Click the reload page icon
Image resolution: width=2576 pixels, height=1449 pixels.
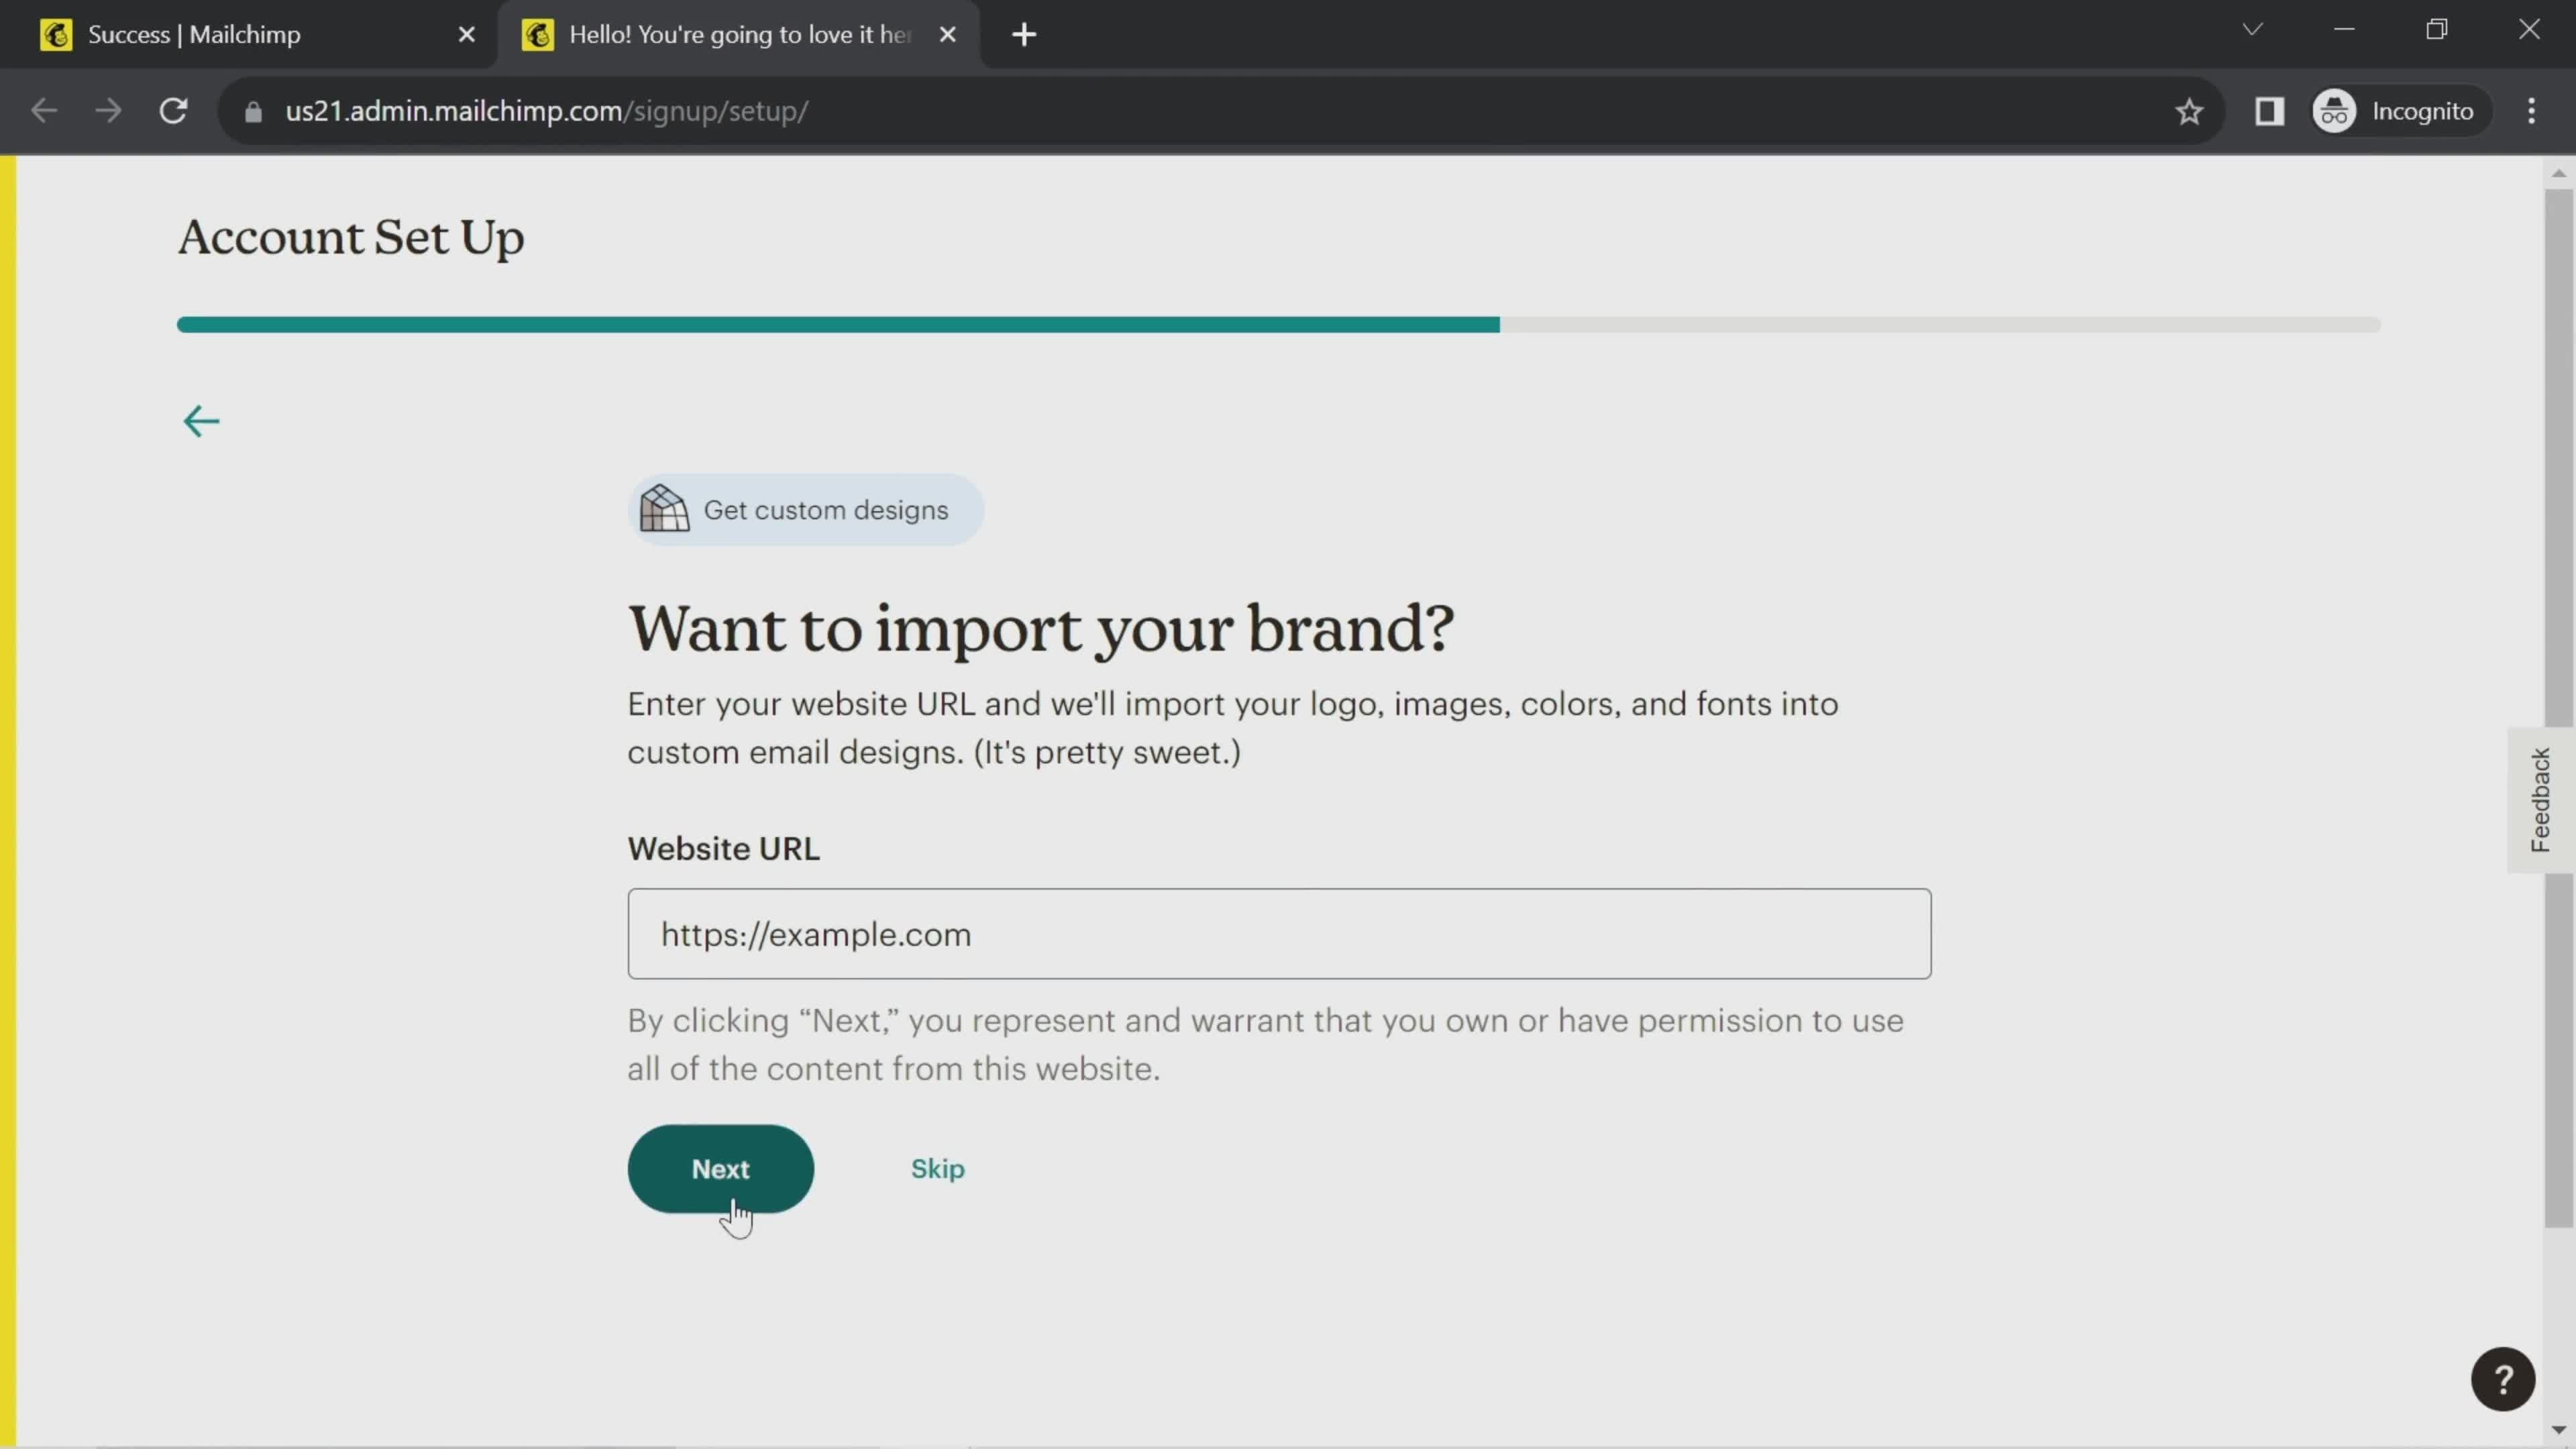click(173, 110)
